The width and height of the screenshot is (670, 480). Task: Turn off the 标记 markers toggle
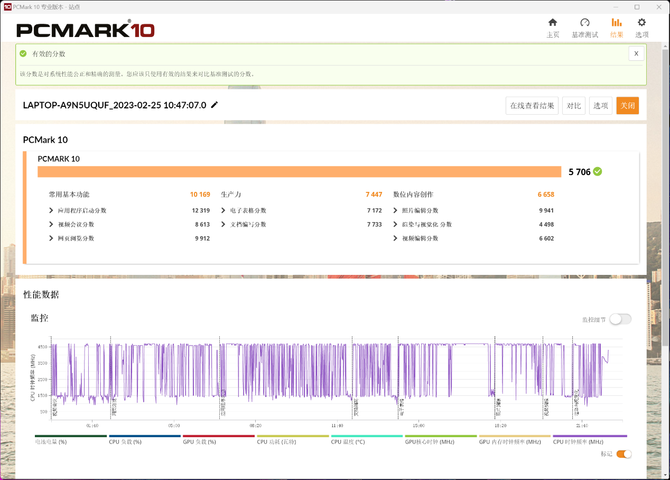[x=624, y=454]
